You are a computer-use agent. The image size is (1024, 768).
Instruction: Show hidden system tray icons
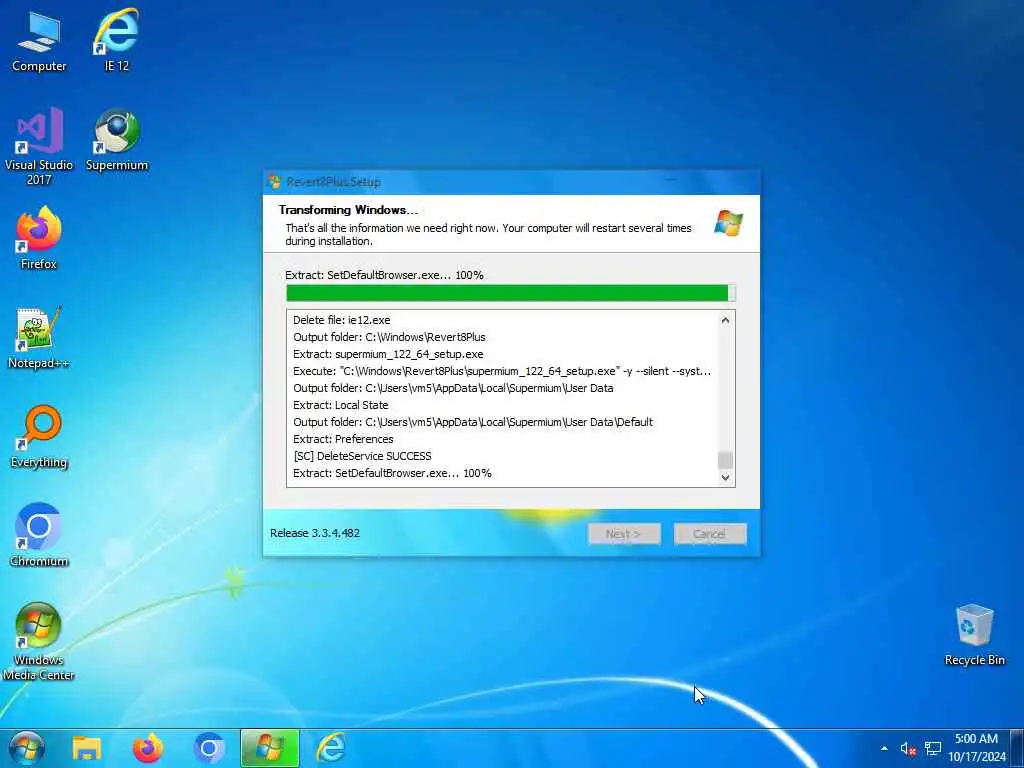[884, 748]
